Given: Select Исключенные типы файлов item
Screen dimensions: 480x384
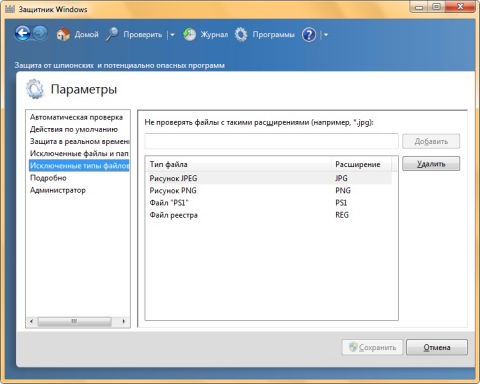Looking at the screenshot, I should point(79,165).
